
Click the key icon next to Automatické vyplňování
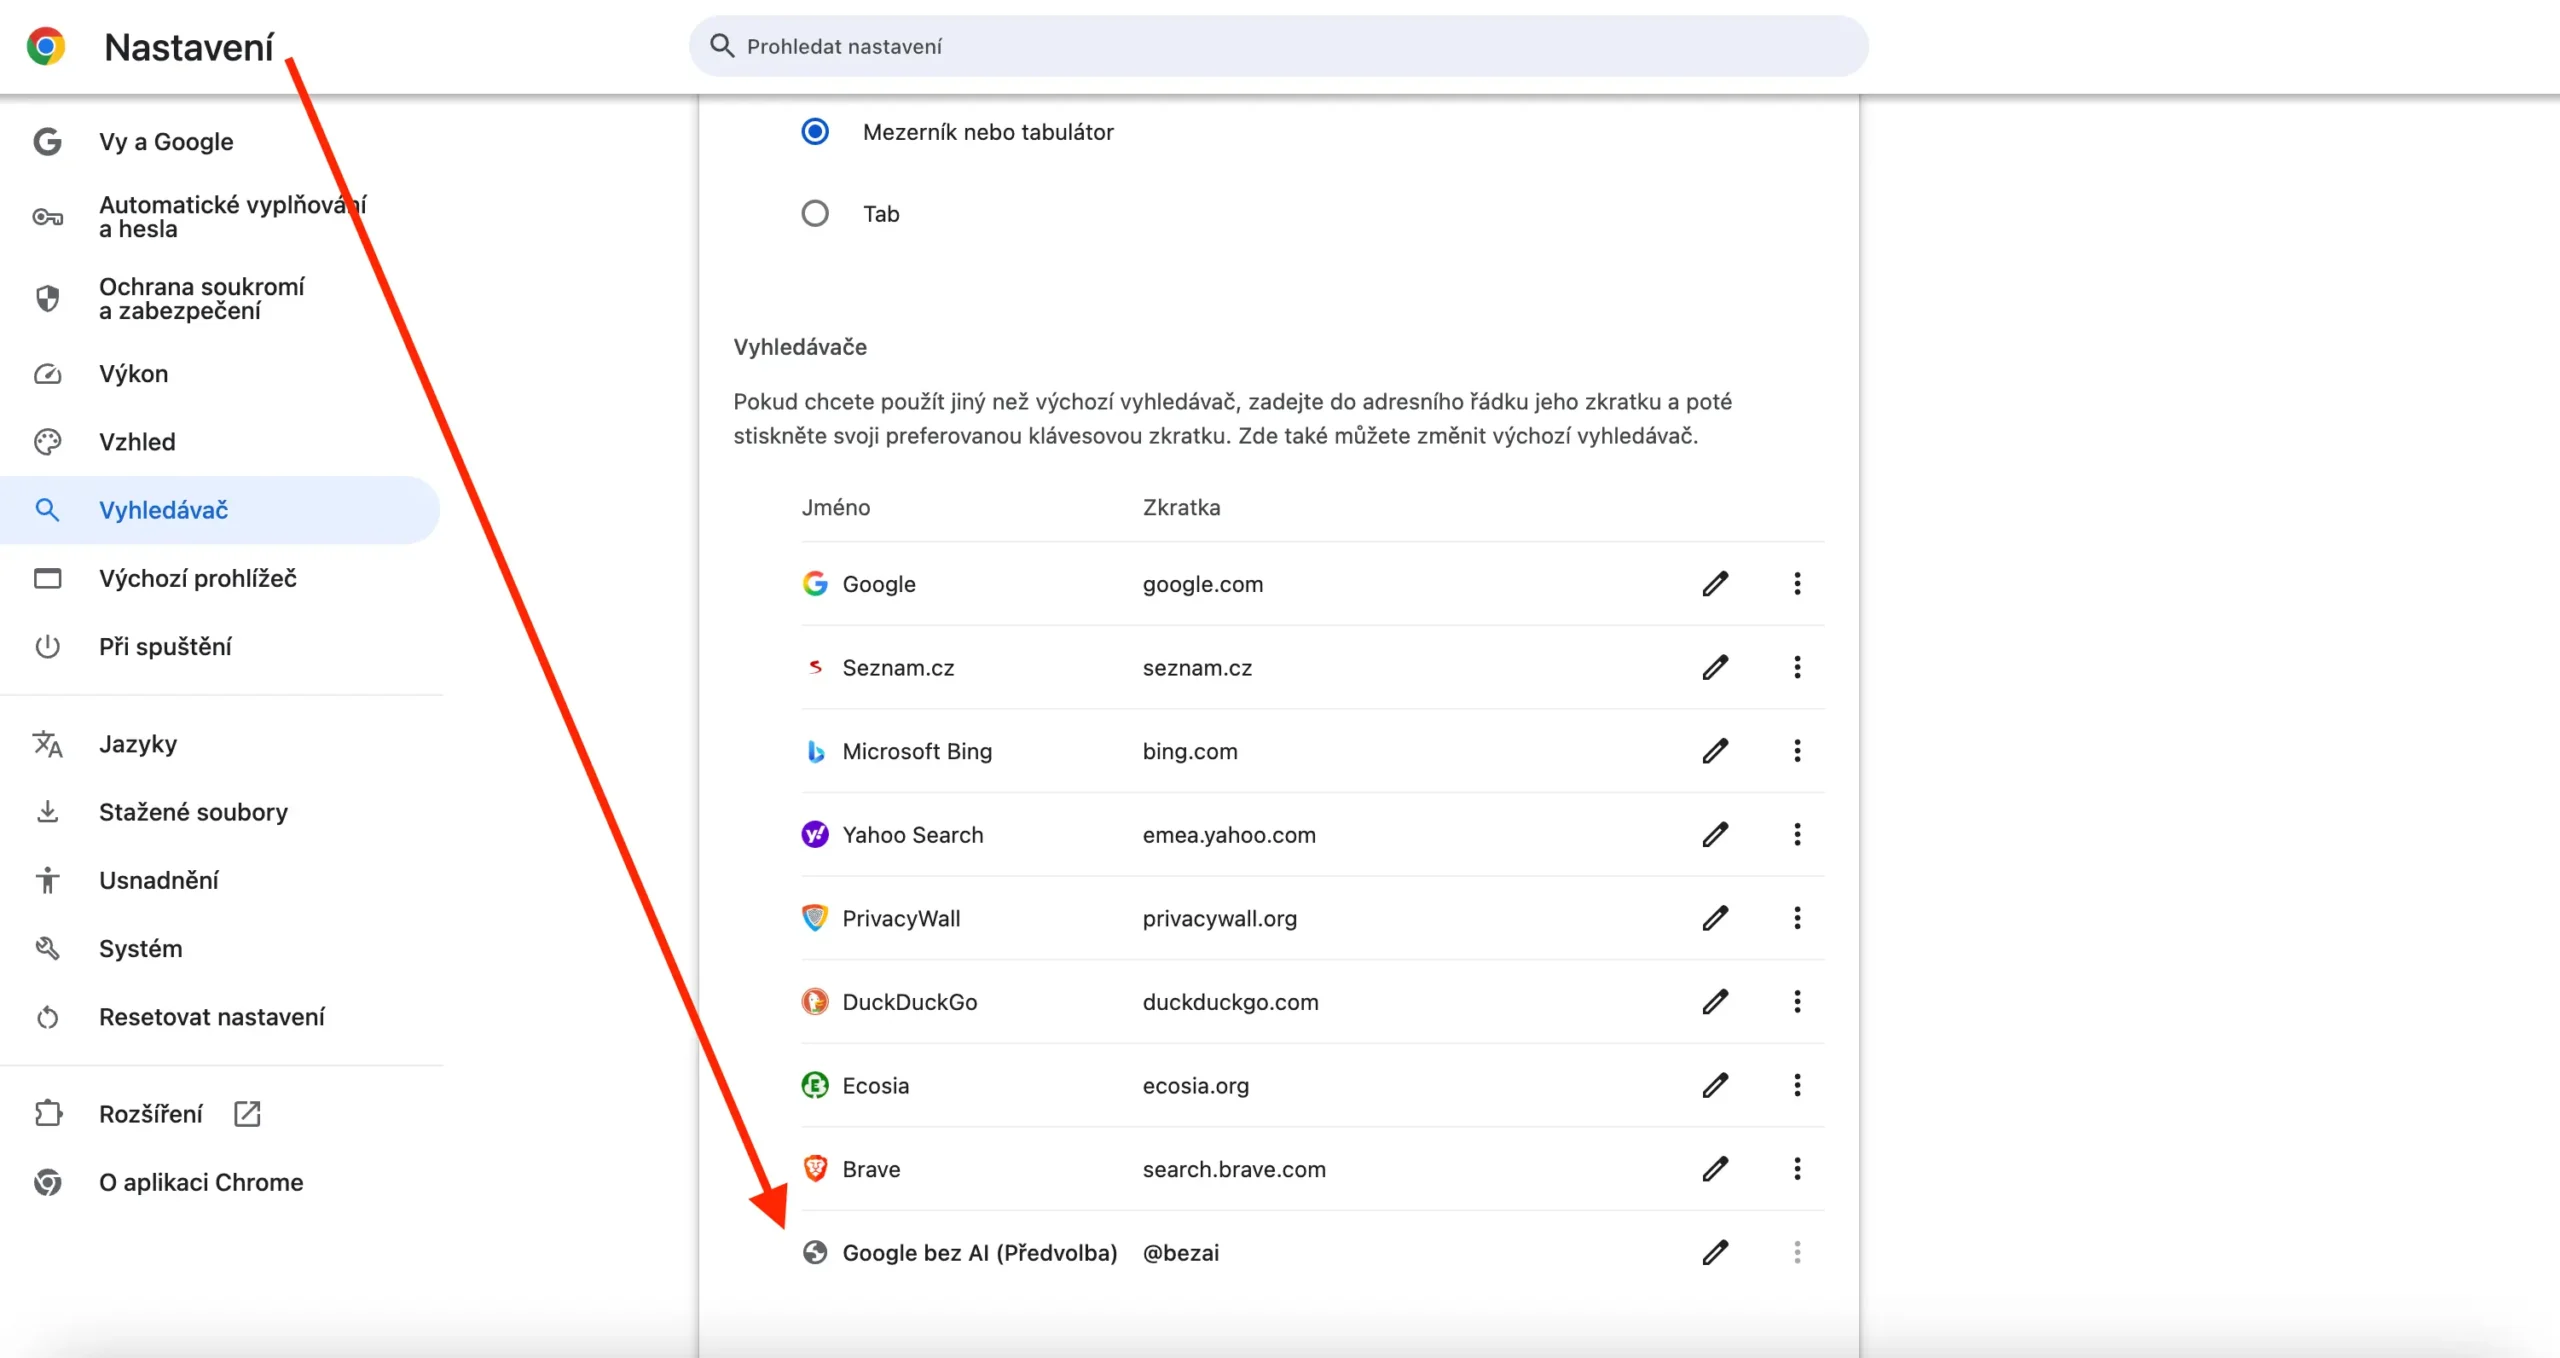click(x=47, y=216)
